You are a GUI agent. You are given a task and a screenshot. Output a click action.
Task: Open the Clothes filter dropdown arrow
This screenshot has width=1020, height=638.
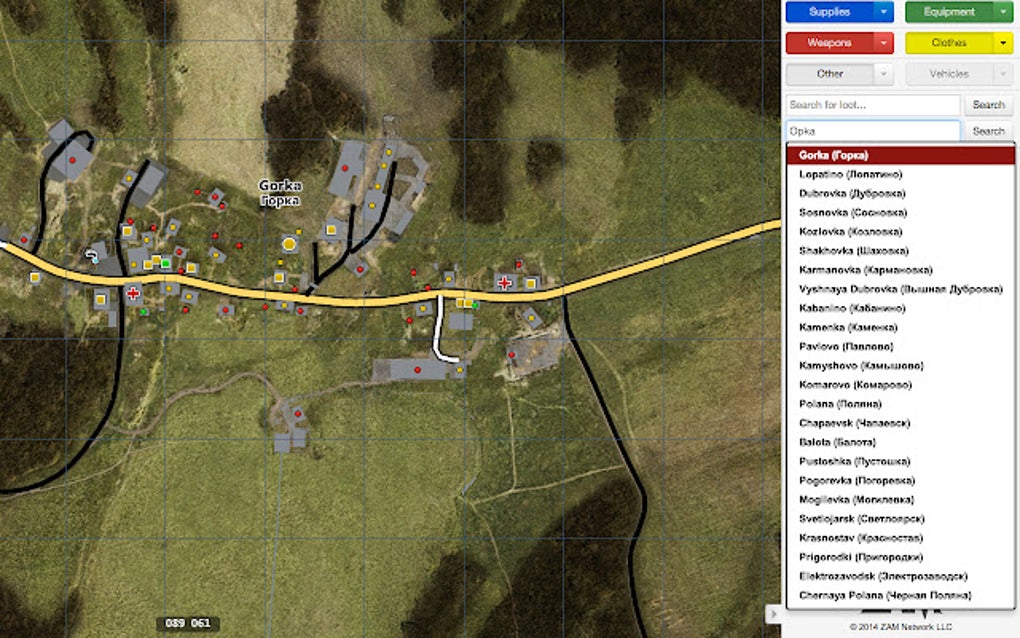(x=1003, y=43)
